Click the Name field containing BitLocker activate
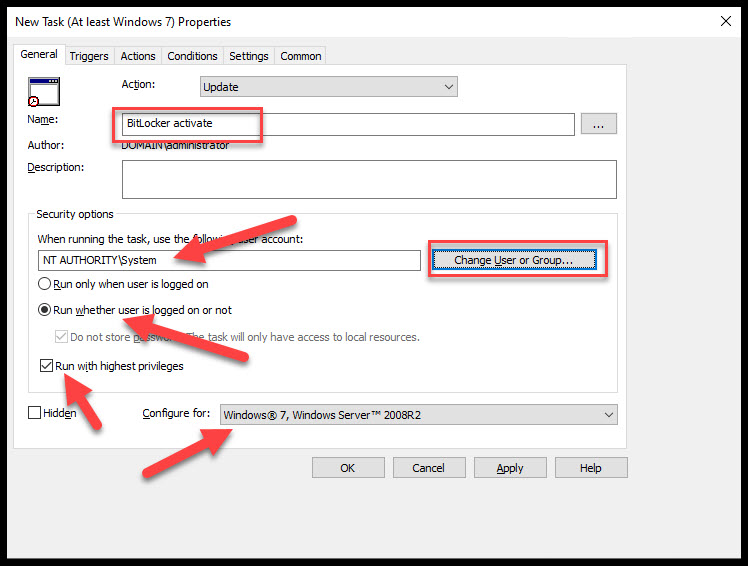Viewport: 748px width, 566px height. pyautogui.click(x=348, y=124)
